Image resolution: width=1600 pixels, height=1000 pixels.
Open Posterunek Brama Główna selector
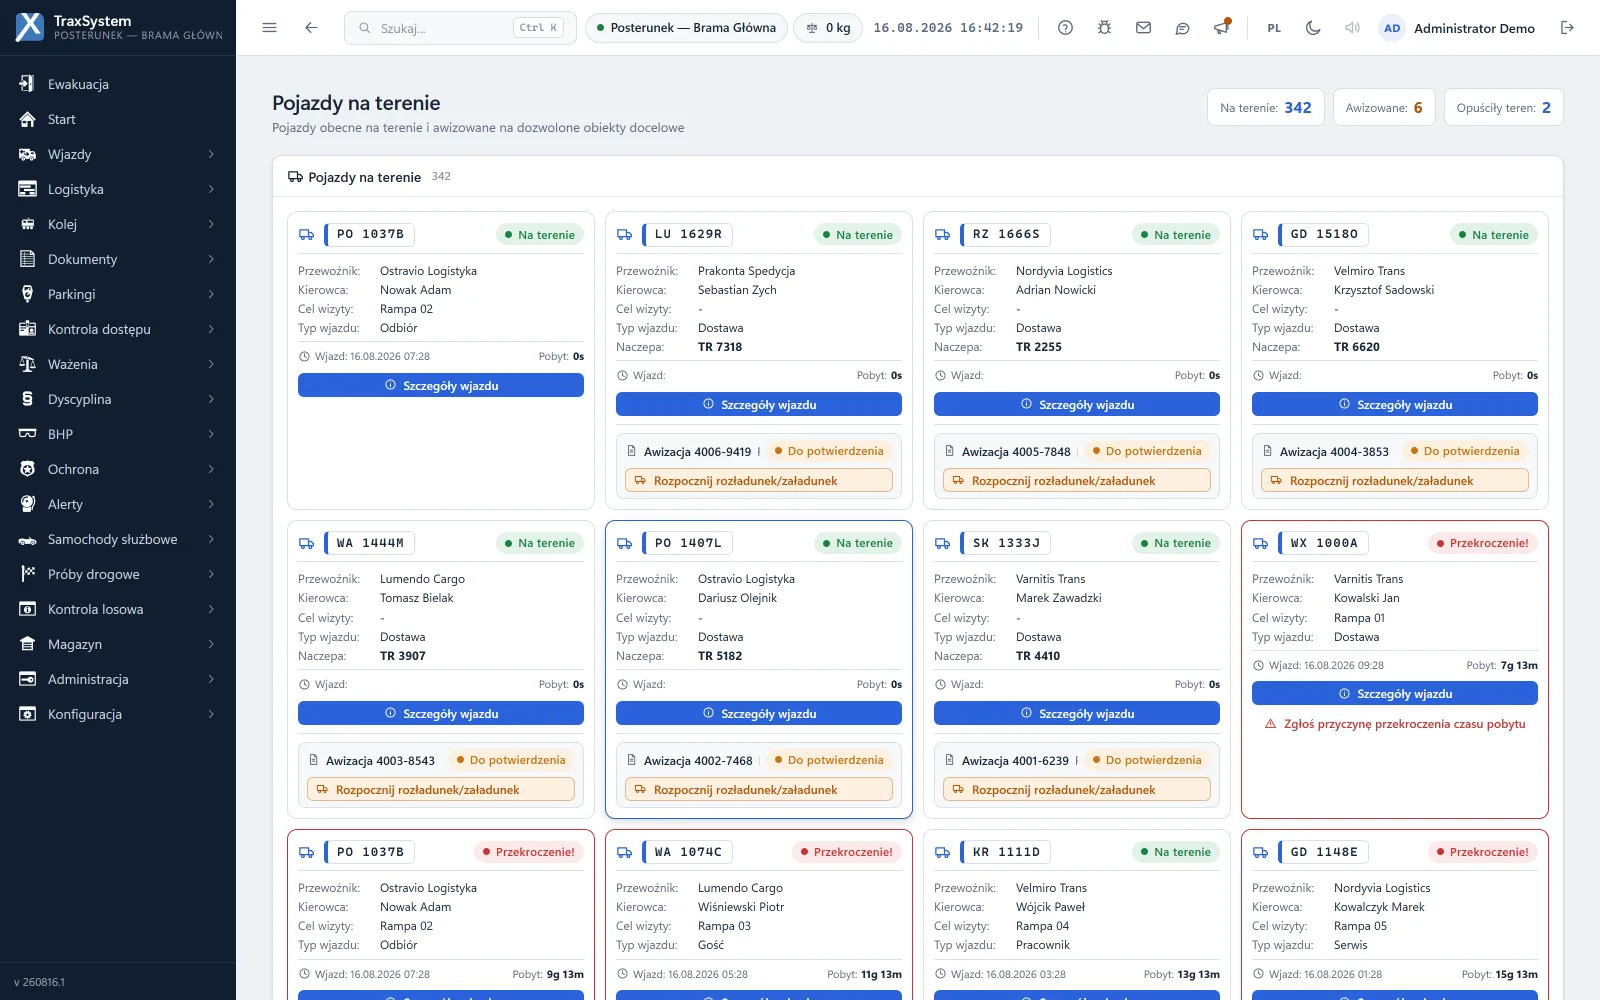tap(686, 28)
